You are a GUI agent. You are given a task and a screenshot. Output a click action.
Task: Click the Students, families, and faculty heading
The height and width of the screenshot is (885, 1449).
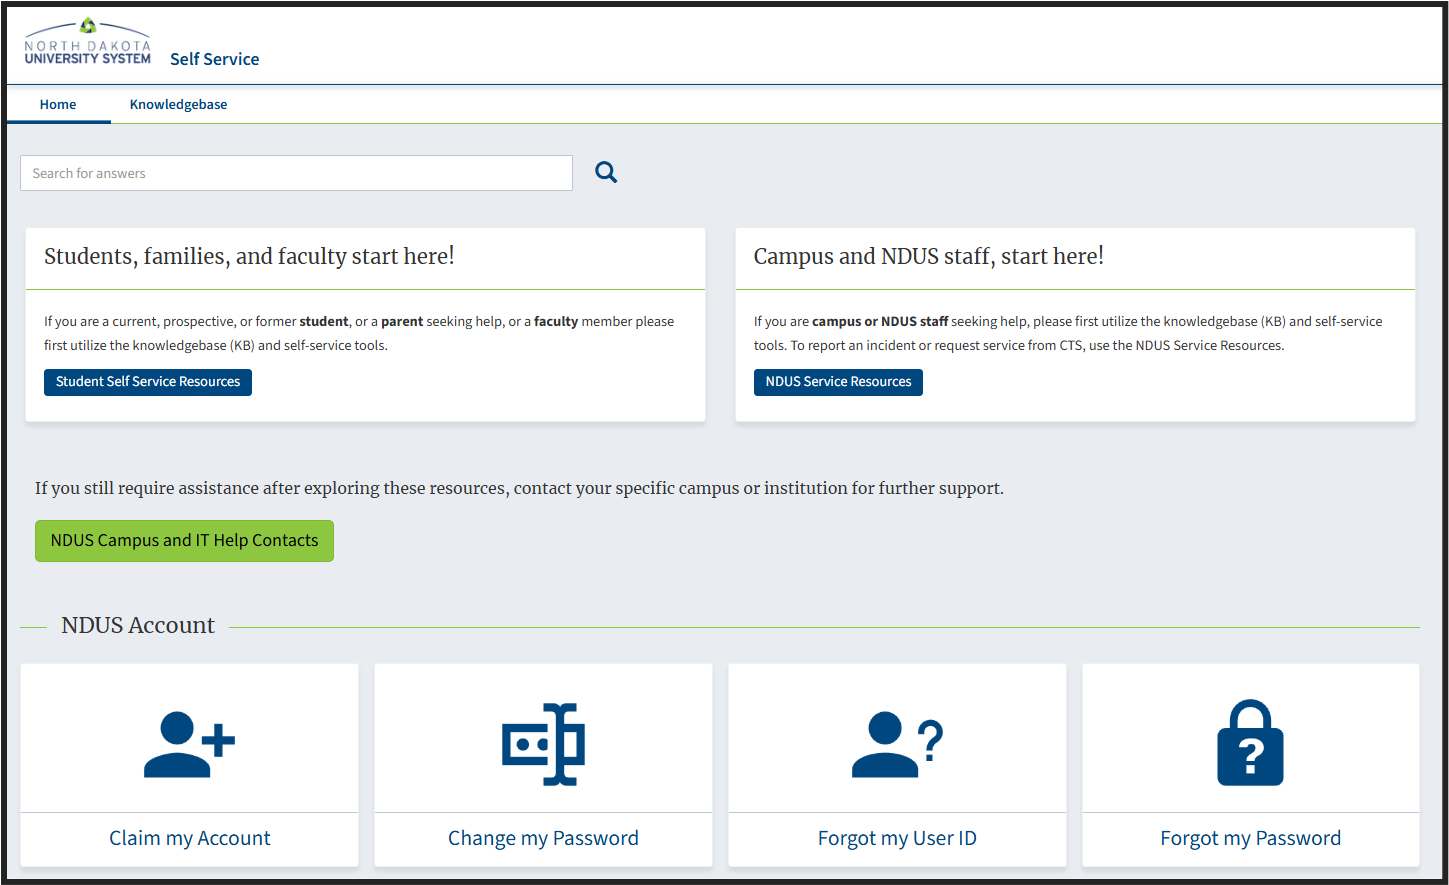point(249,256)
